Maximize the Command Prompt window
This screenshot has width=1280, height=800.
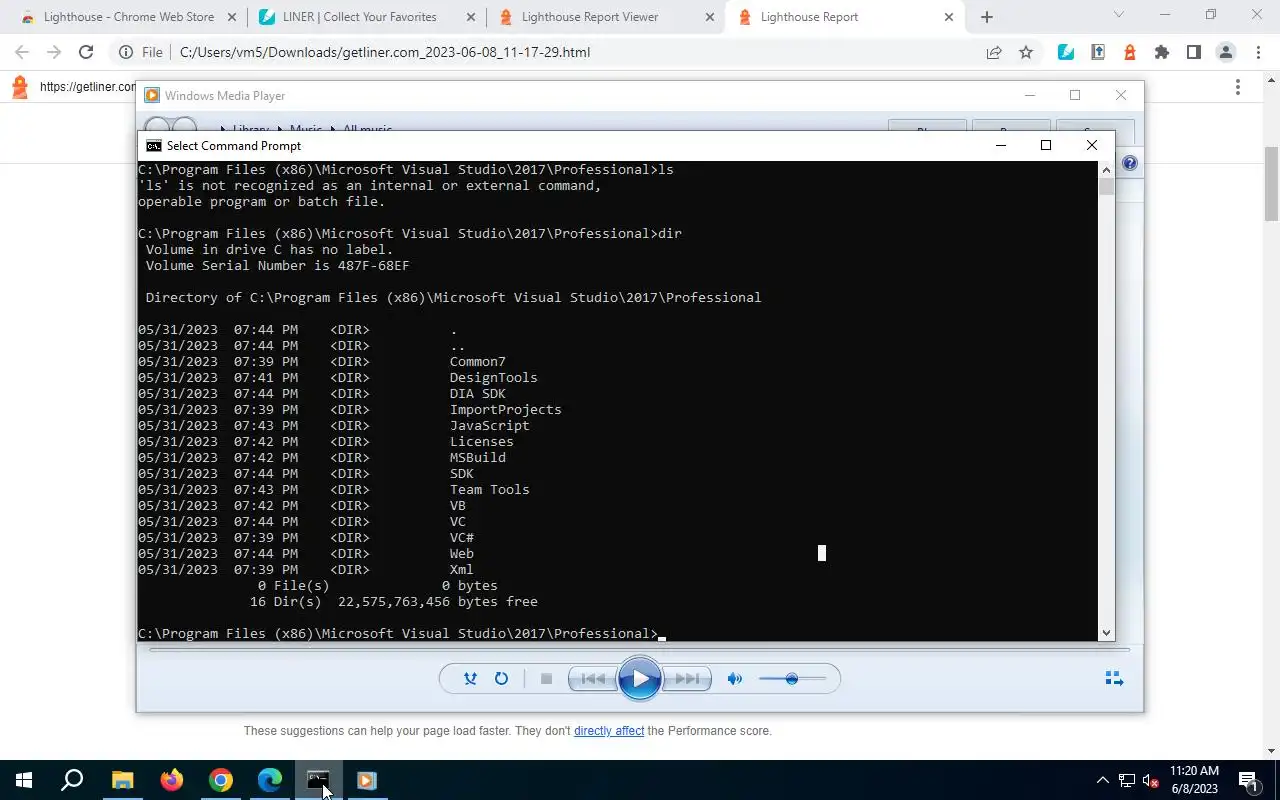tap(1046, 146)
